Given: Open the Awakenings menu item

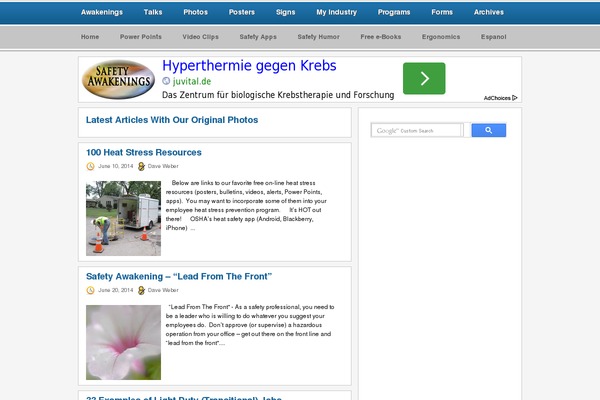Looking at the screenshot, I should coord(102,12).
